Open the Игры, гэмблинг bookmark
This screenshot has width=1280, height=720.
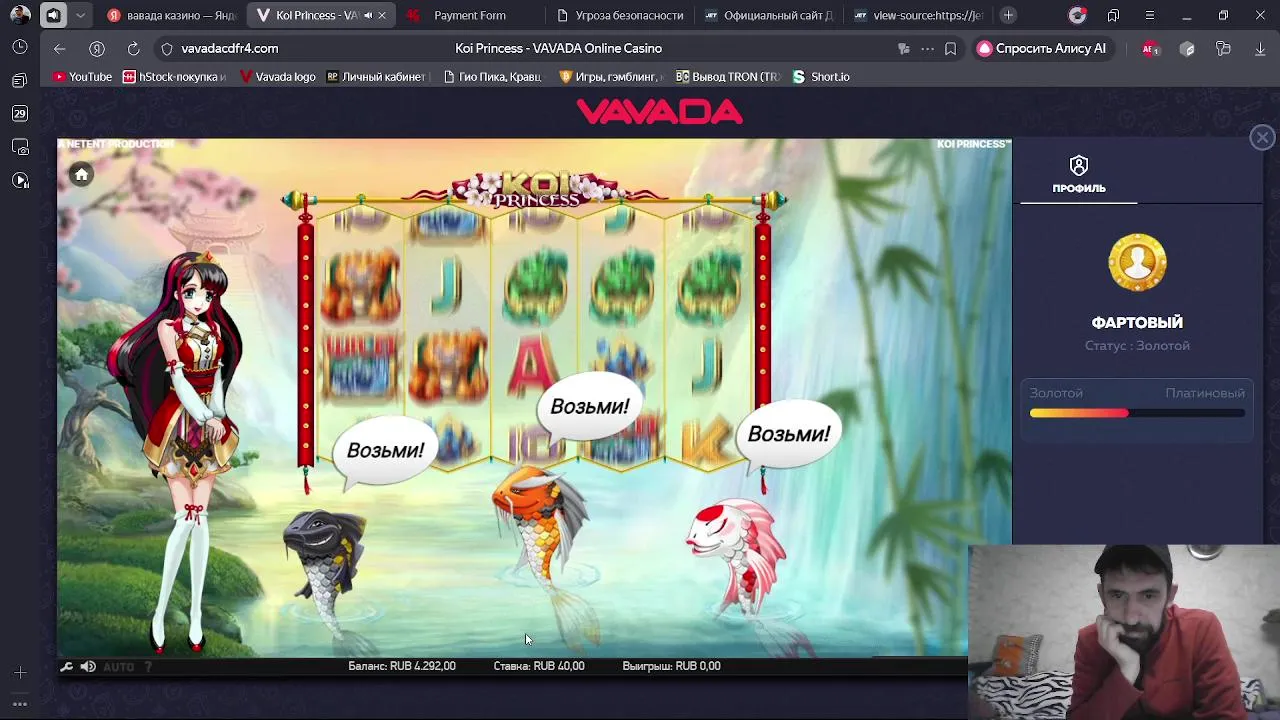pyautogui.click(x=609, y=76)
